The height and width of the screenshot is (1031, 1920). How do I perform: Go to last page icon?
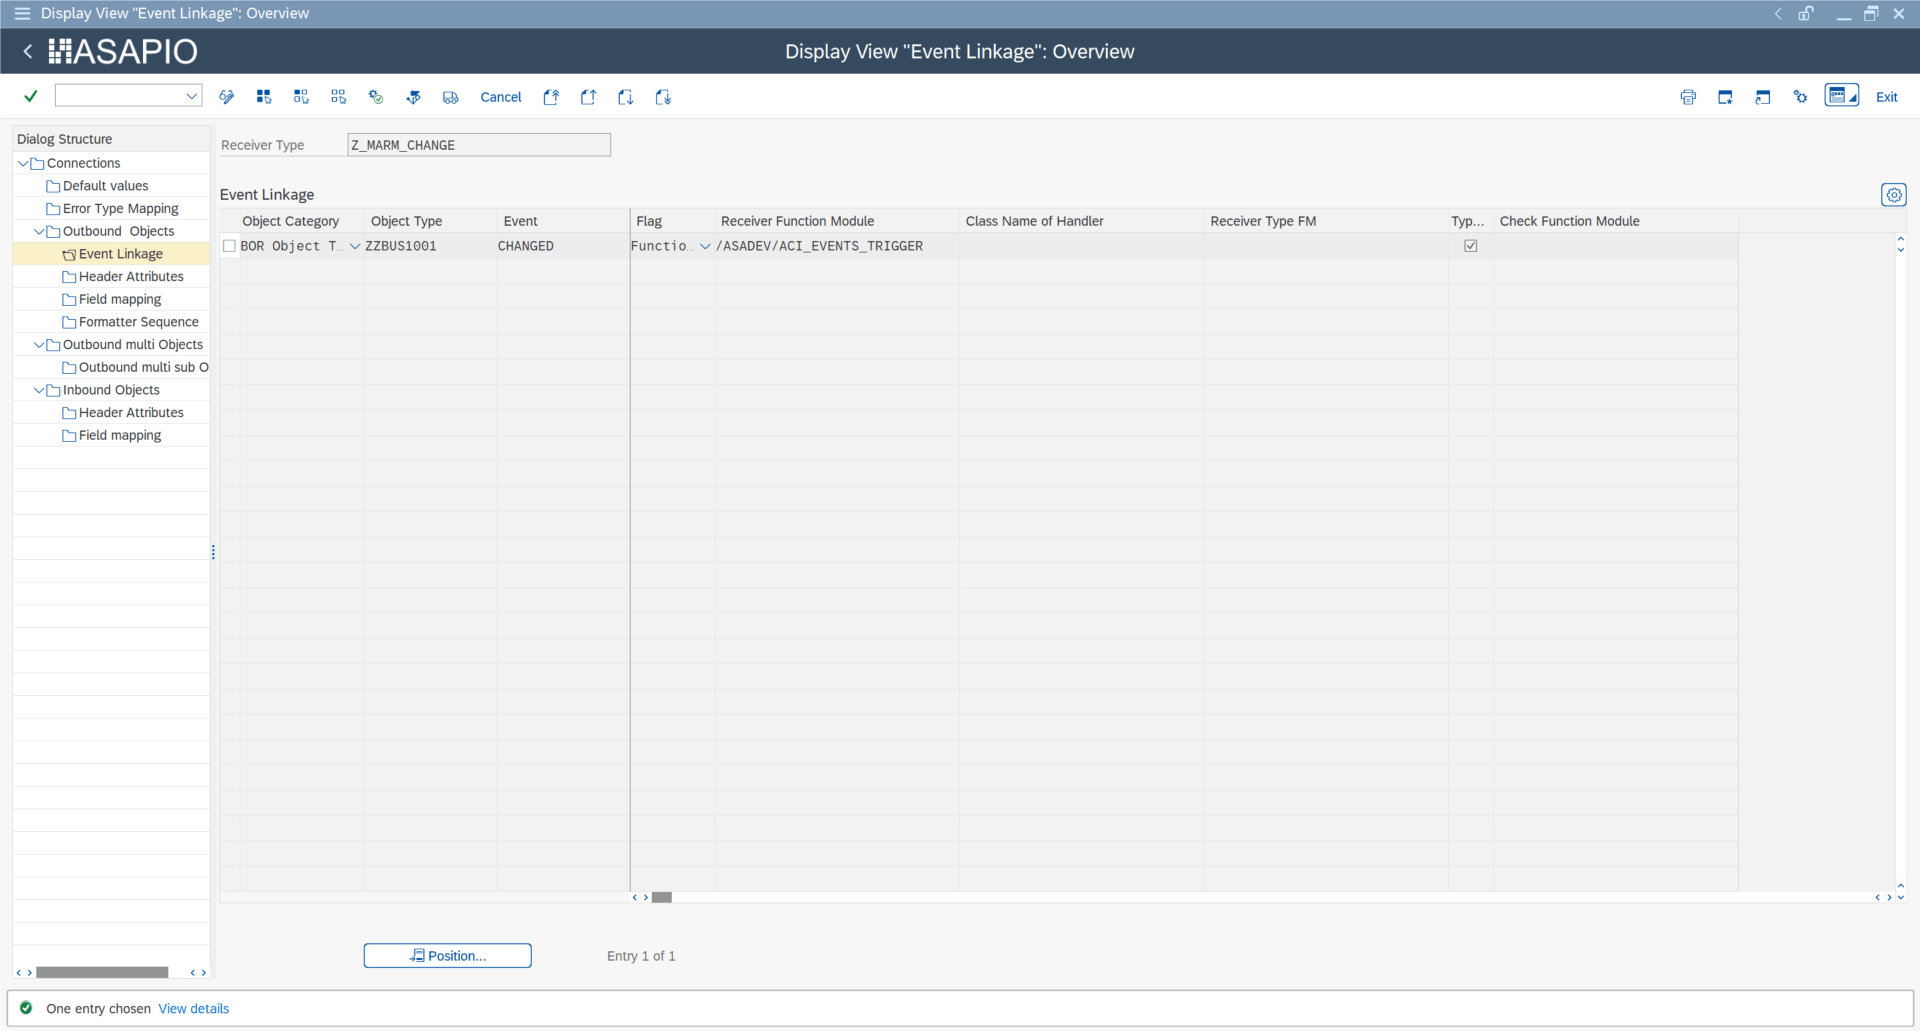pos(663,97)
